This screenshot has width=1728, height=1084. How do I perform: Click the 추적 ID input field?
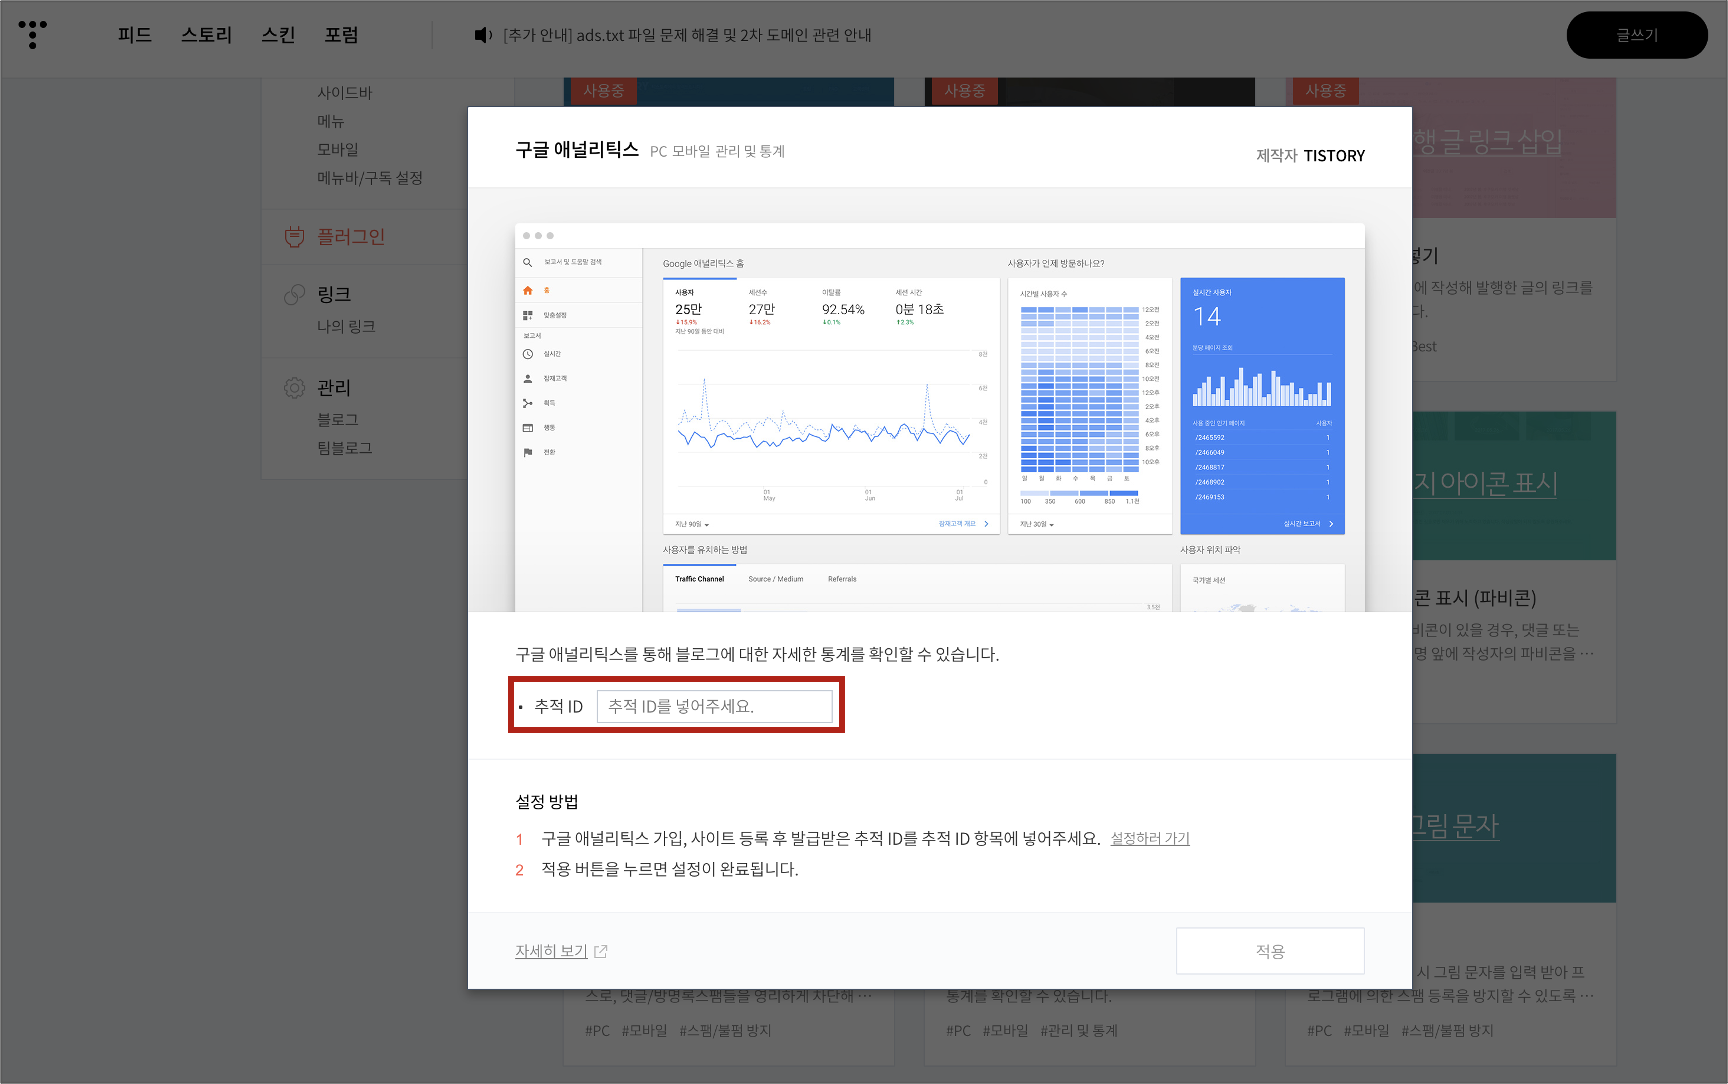(x=714, y=706)
